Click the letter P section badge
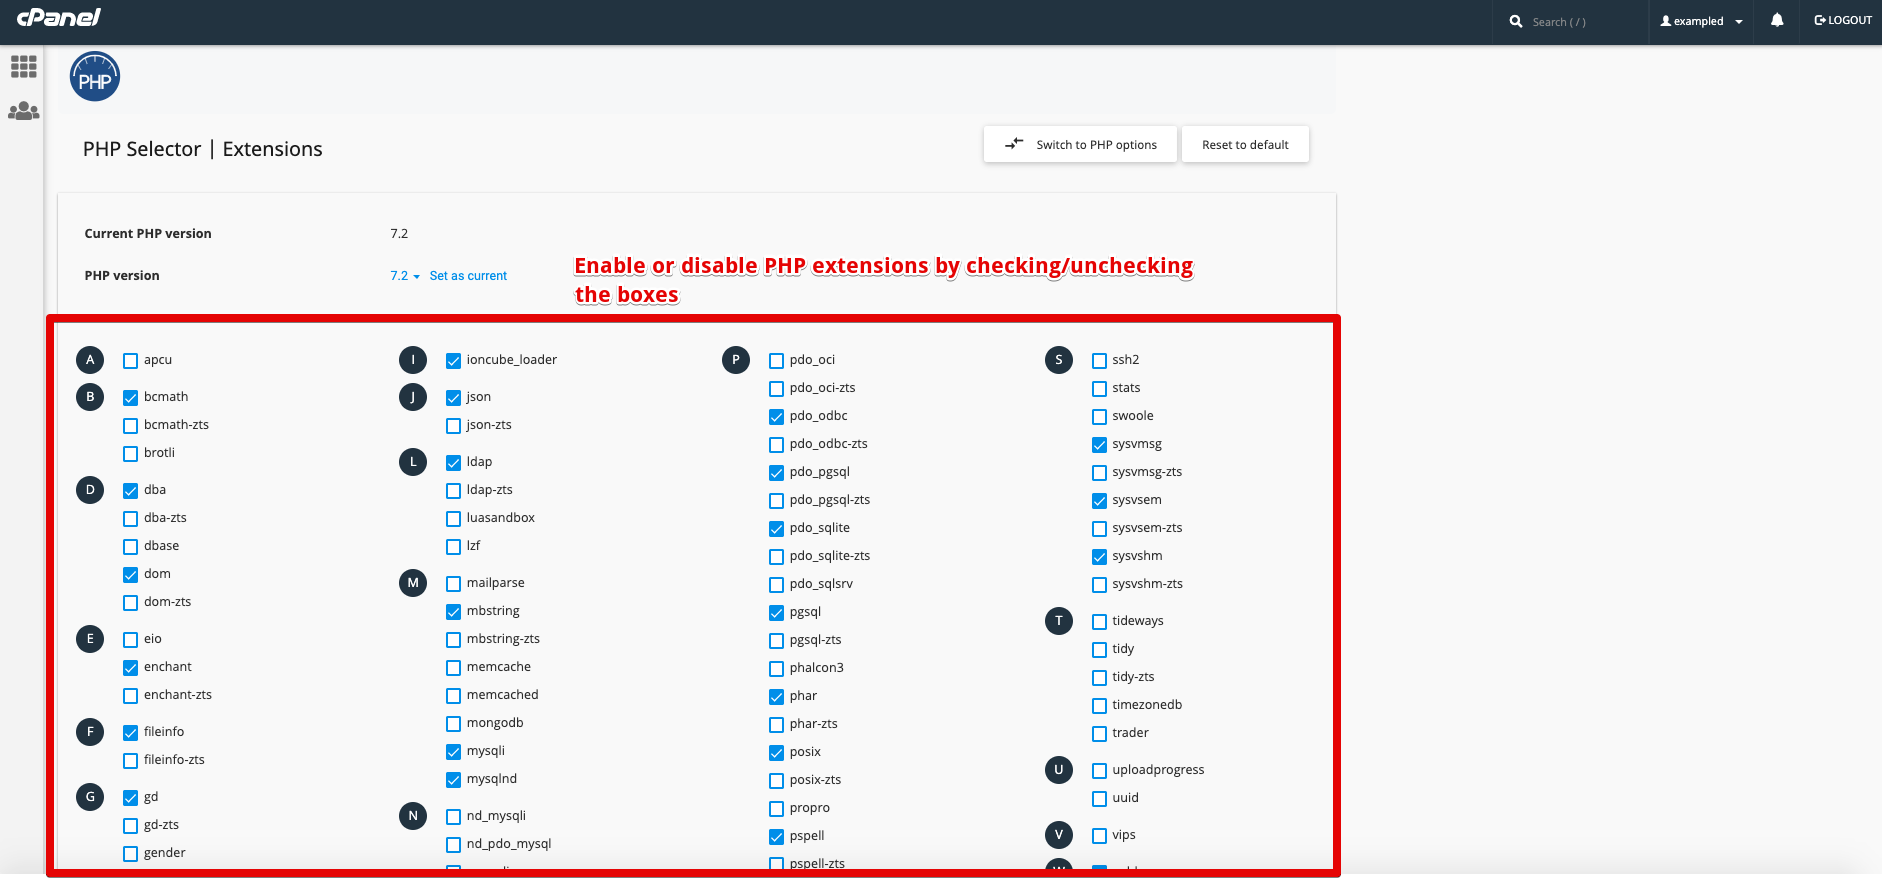The image size is (1882, 881). point(736,360)
